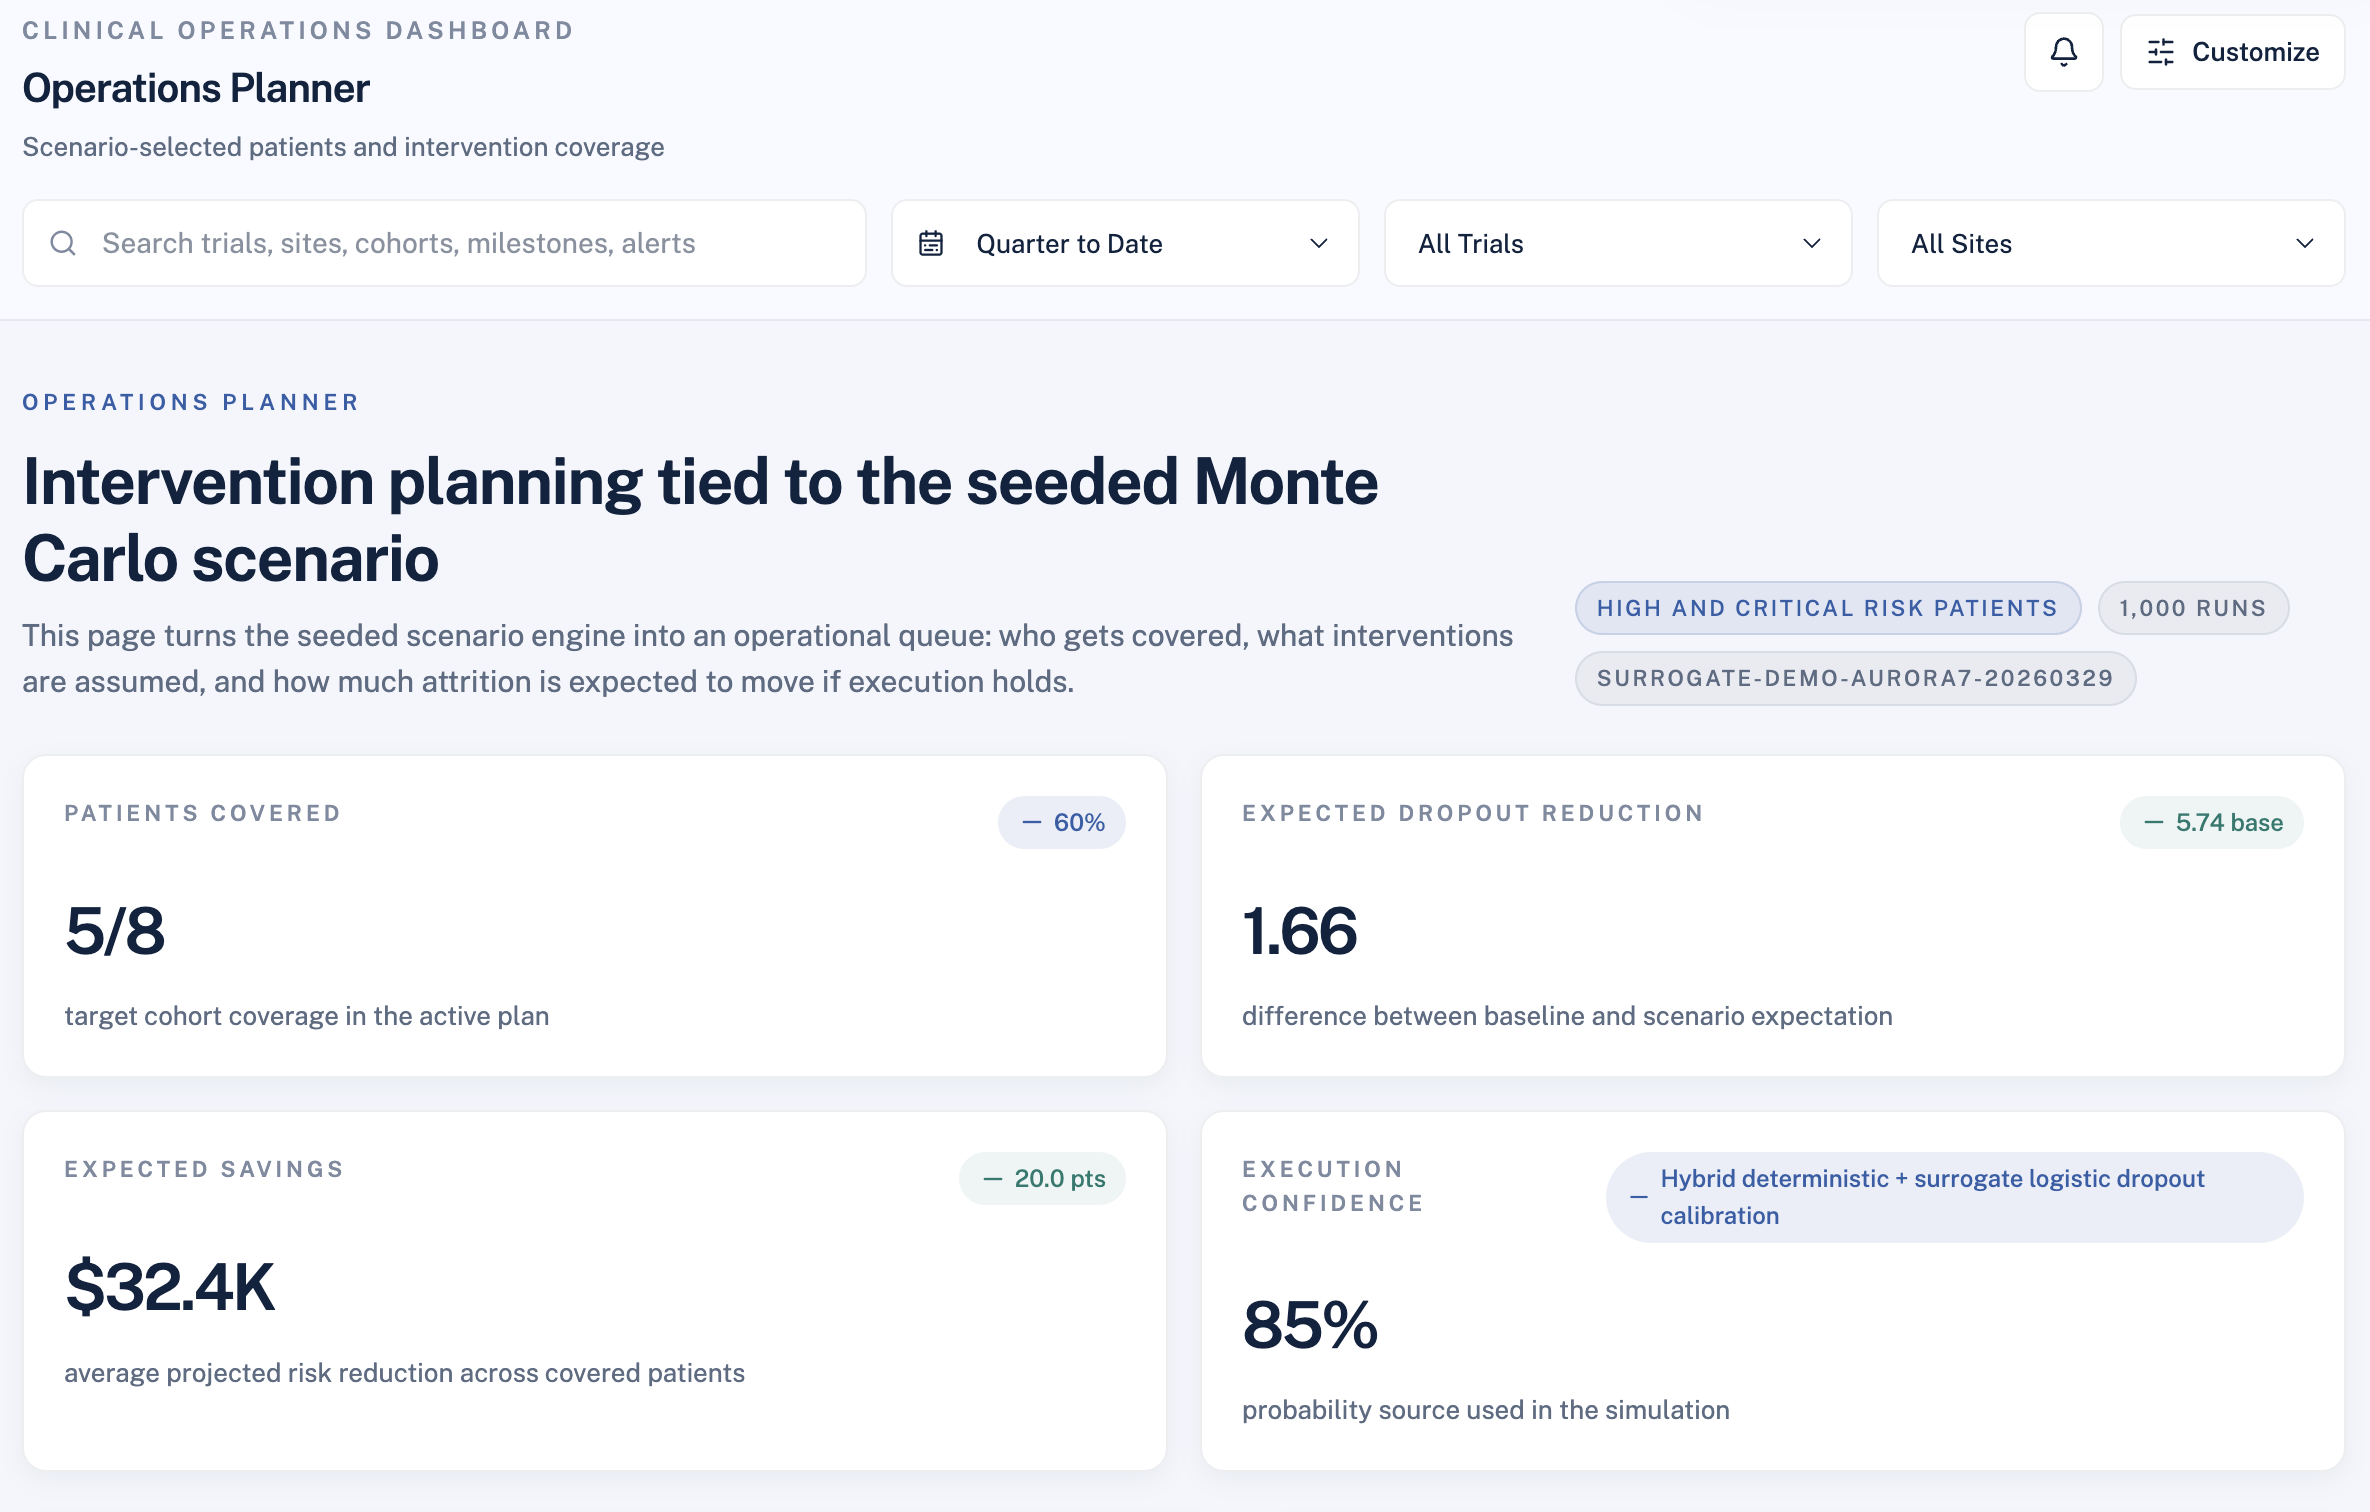Screen dimensions: 2370x1512
Task: Open the All Sites dropdown
Action: (2110, 243)
